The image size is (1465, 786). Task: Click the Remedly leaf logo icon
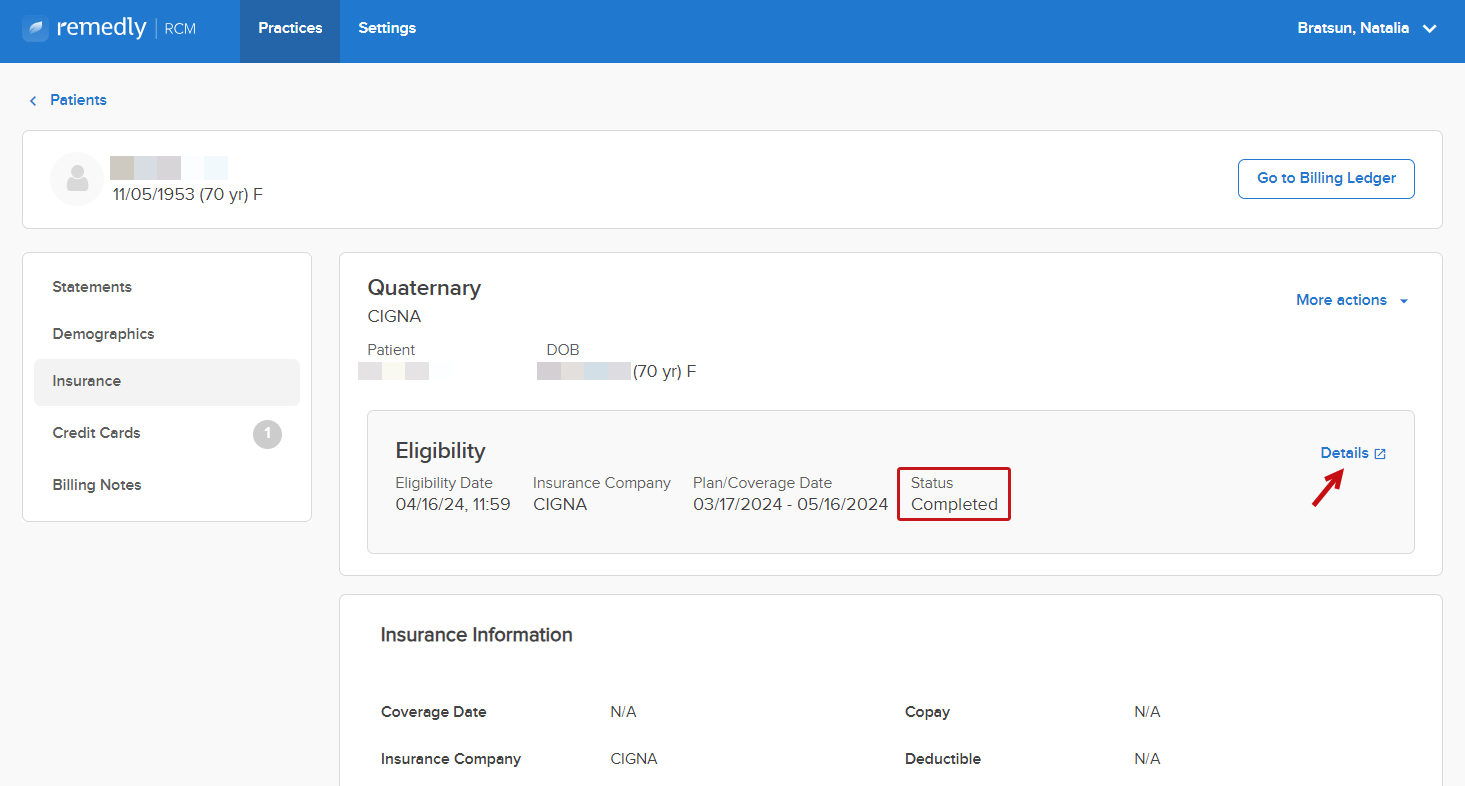coord(35,28)
